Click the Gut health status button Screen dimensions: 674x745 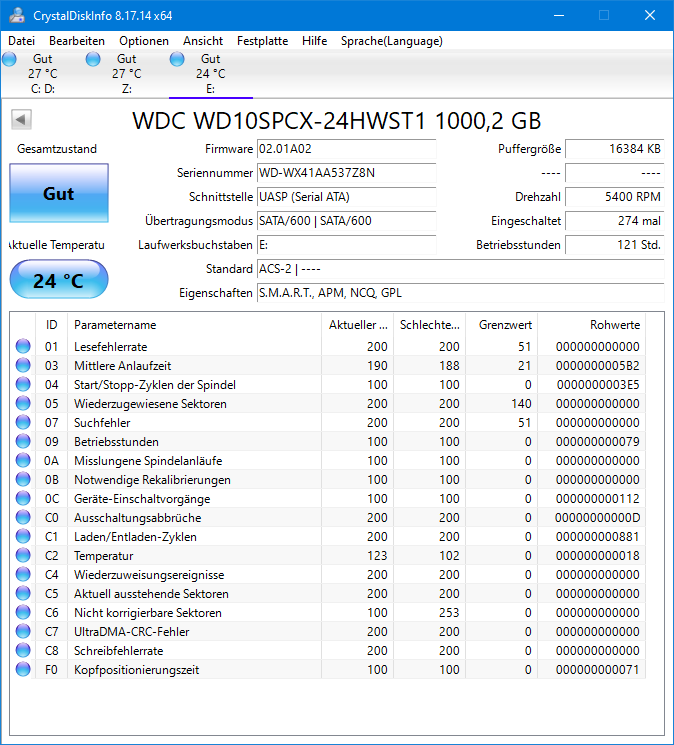point(59,193)
